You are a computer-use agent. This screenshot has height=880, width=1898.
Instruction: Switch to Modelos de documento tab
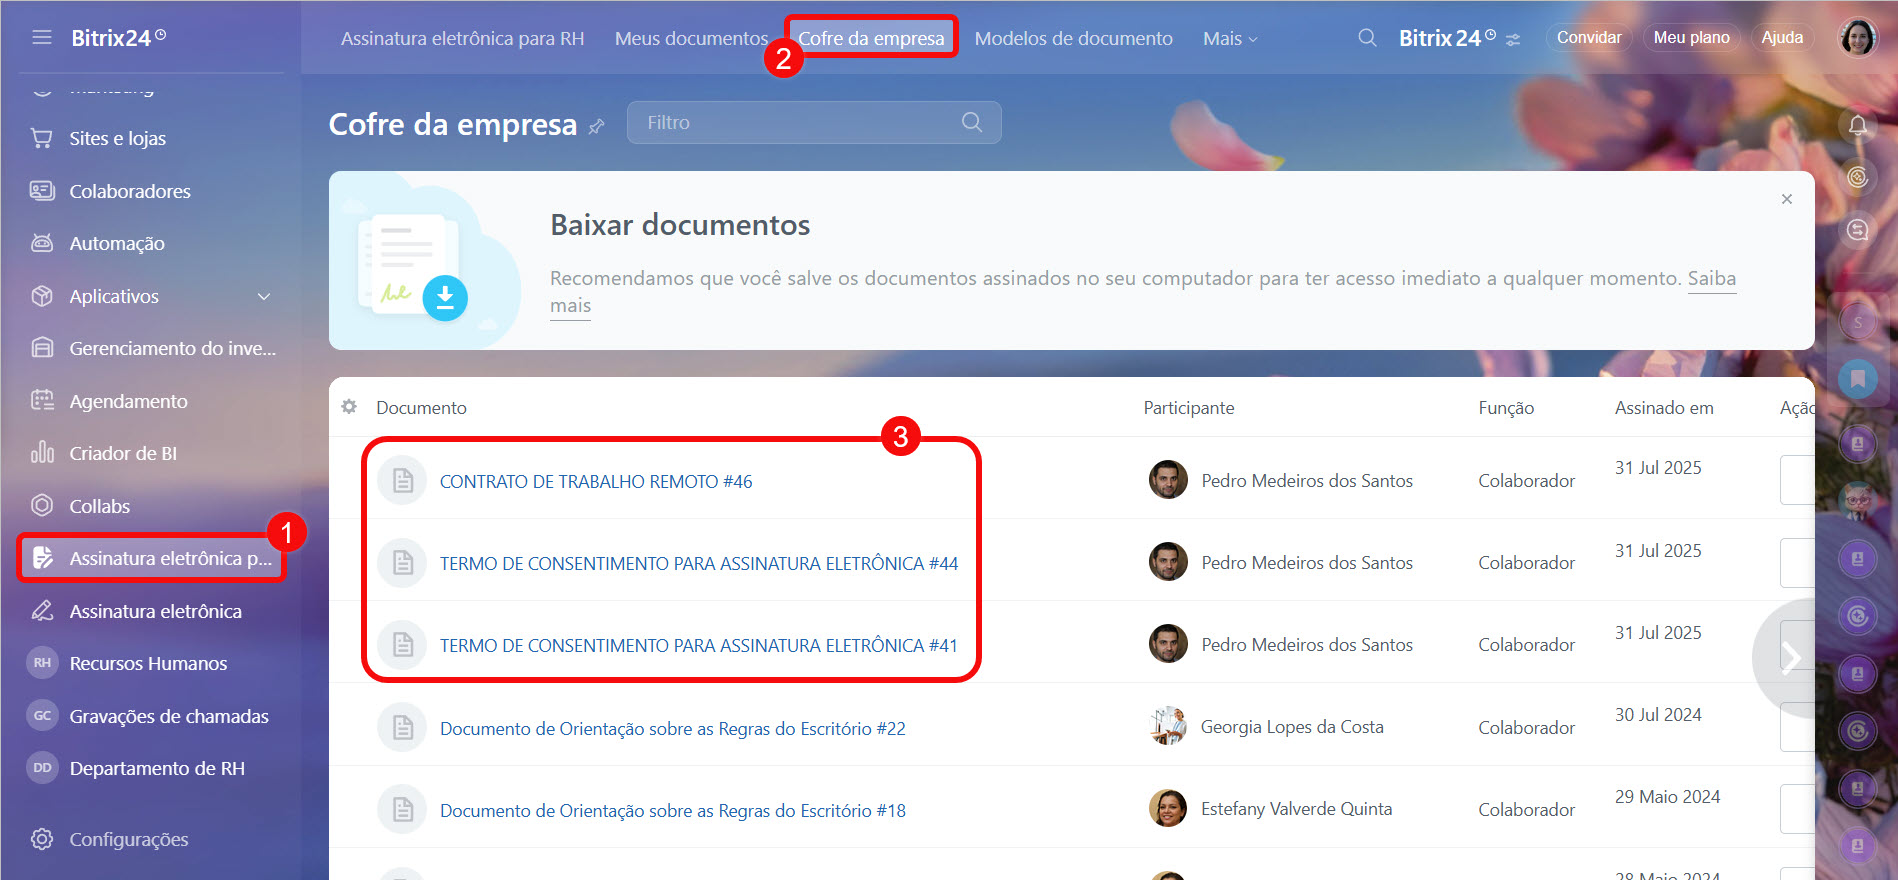[x=1073, y=38]
